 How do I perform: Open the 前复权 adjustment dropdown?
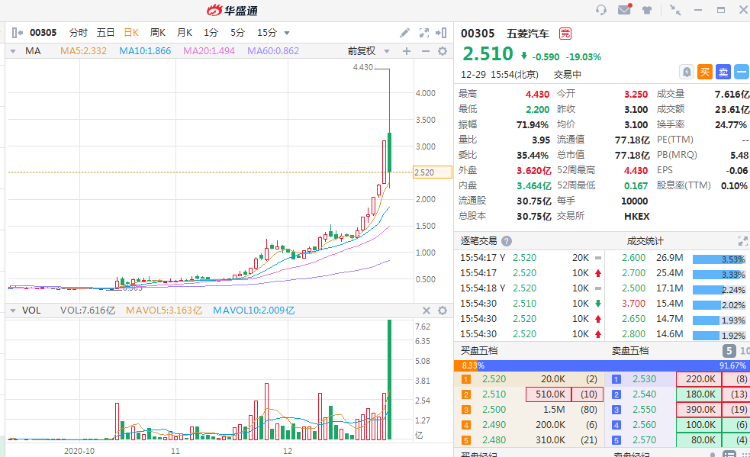pos(386,51)
